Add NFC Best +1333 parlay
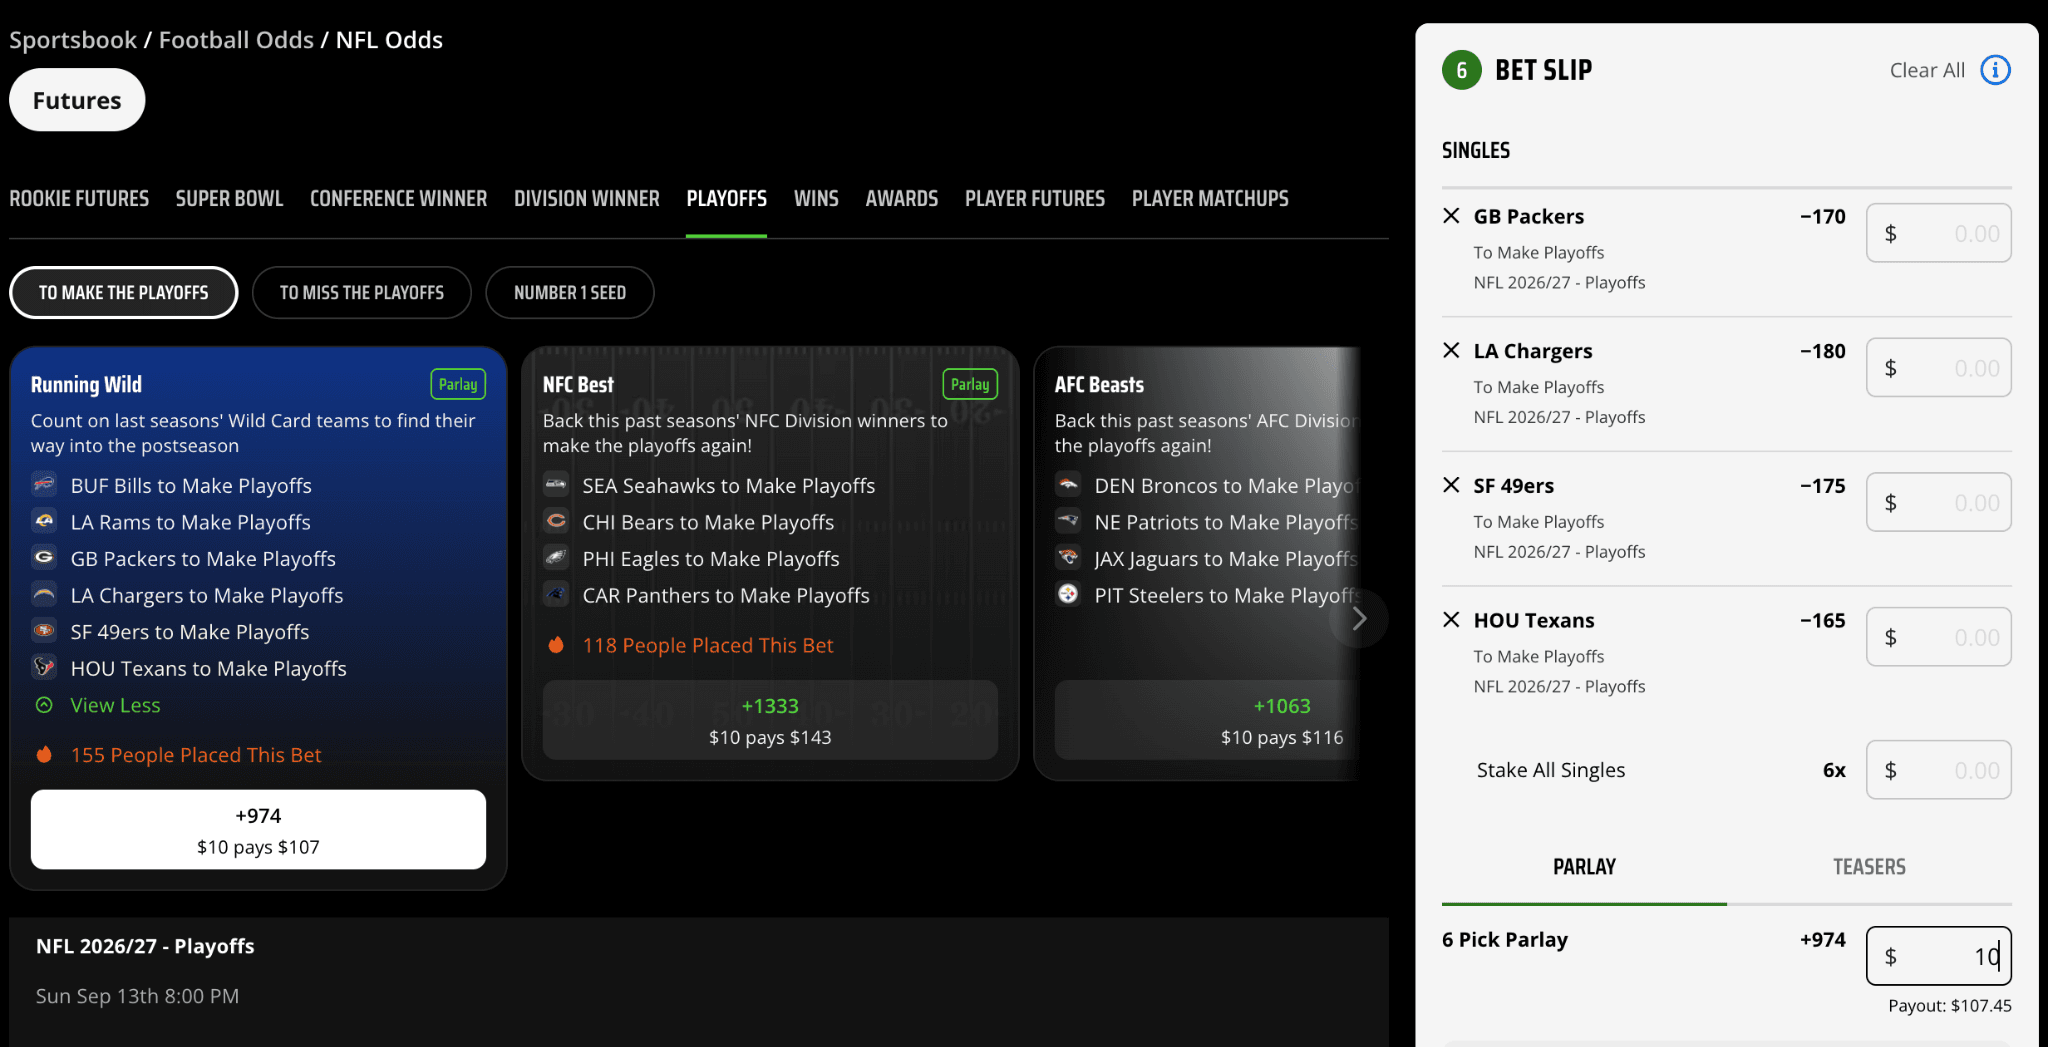Viewport: 2048px width, 1047px height. [x=769, y=721]
